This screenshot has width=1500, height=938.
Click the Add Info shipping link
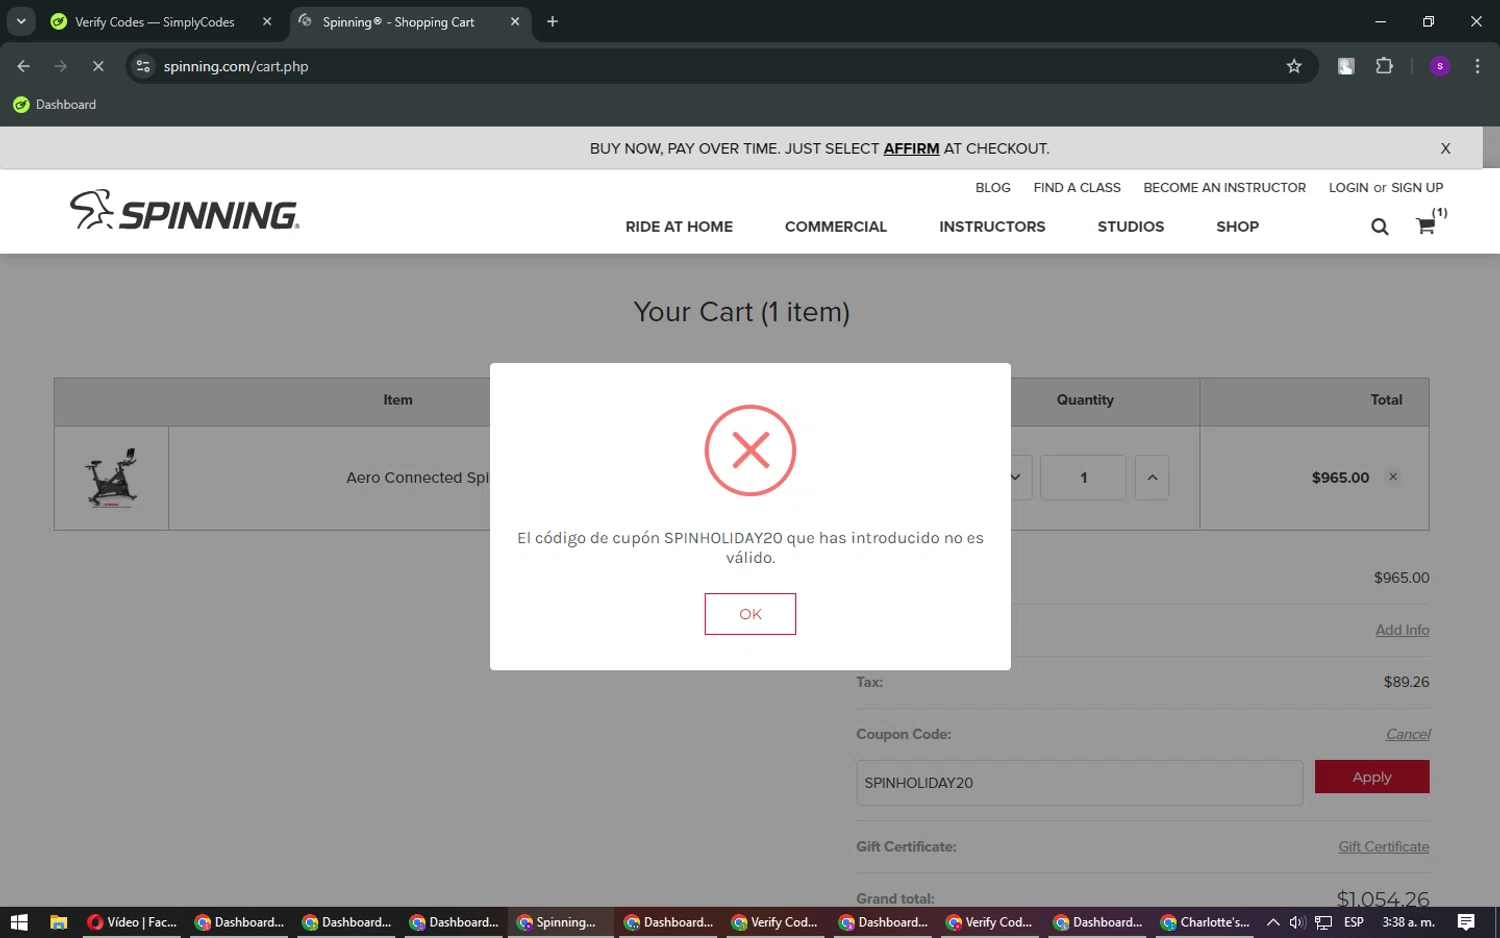[1402, 630]
